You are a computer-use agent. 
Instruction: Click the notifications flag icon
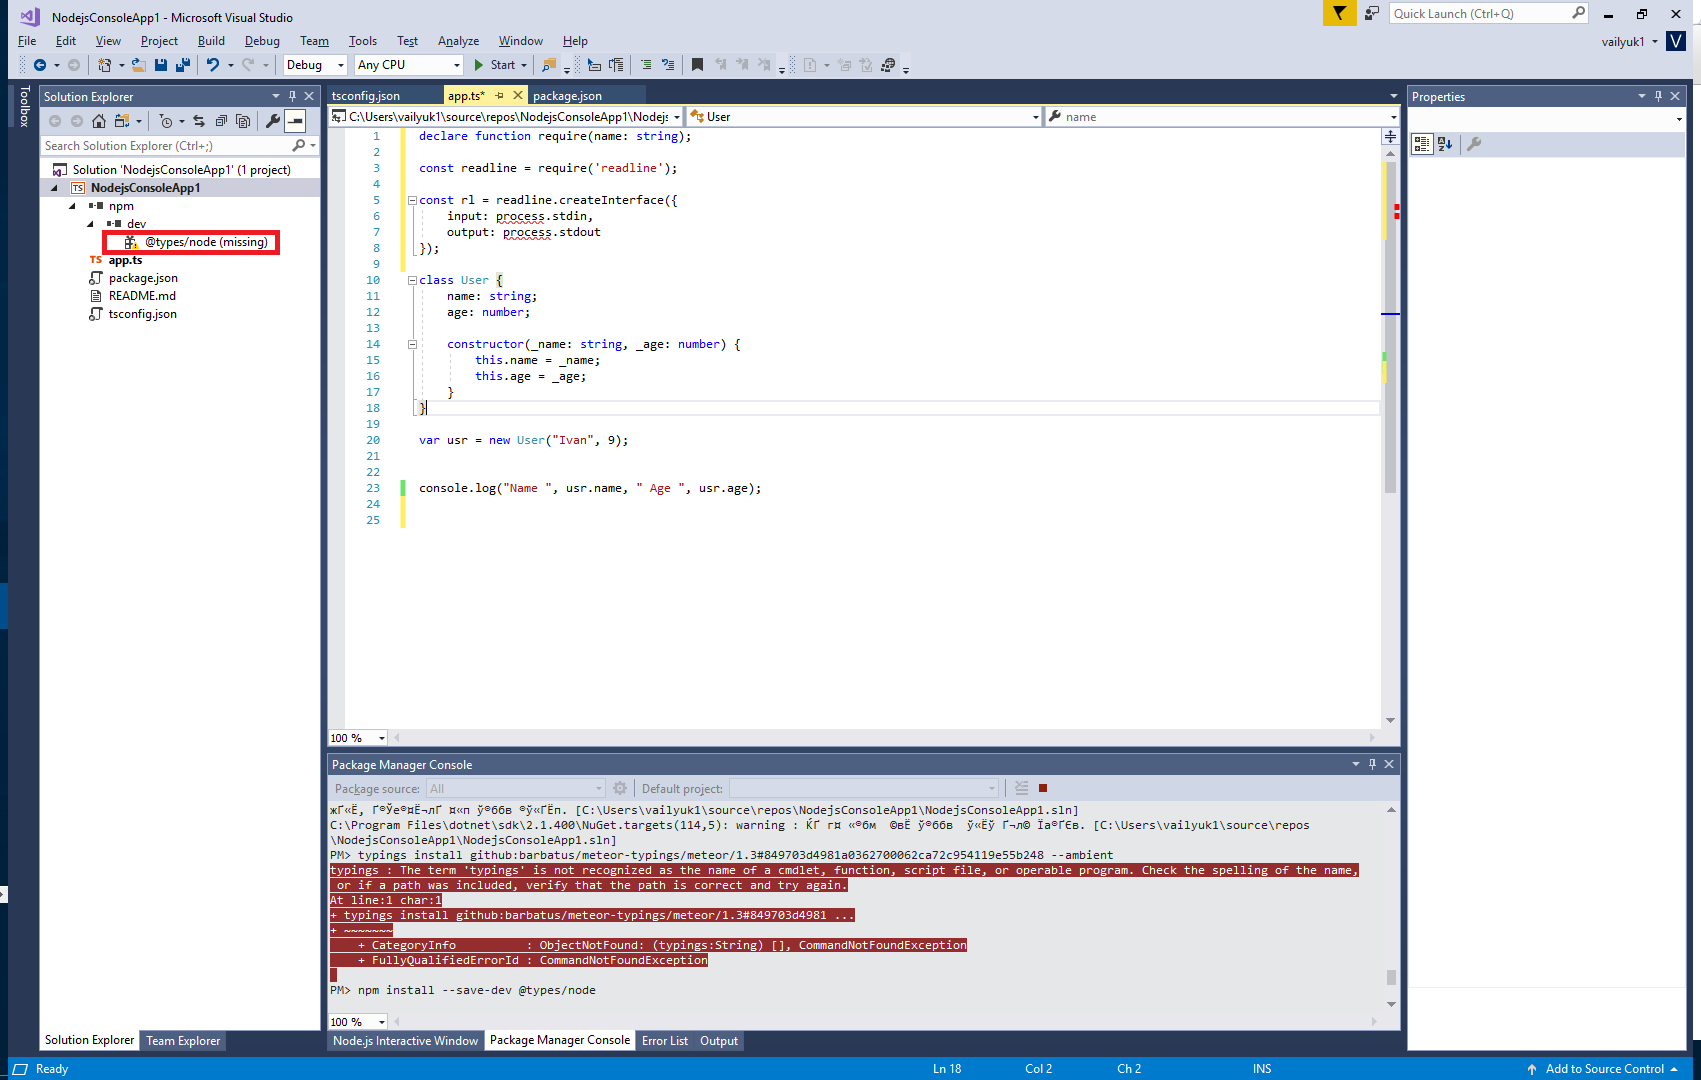coord(1339,13)
